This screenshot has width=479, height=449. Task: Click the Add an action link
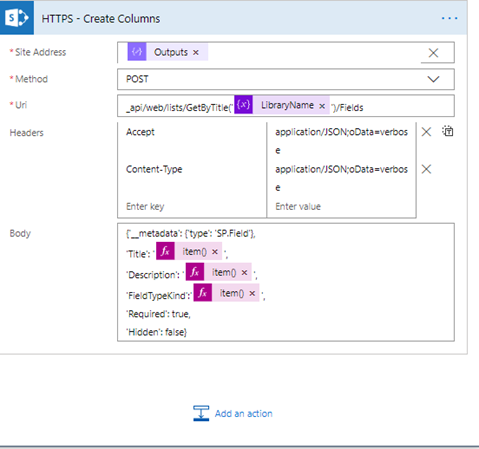(244, 414)
